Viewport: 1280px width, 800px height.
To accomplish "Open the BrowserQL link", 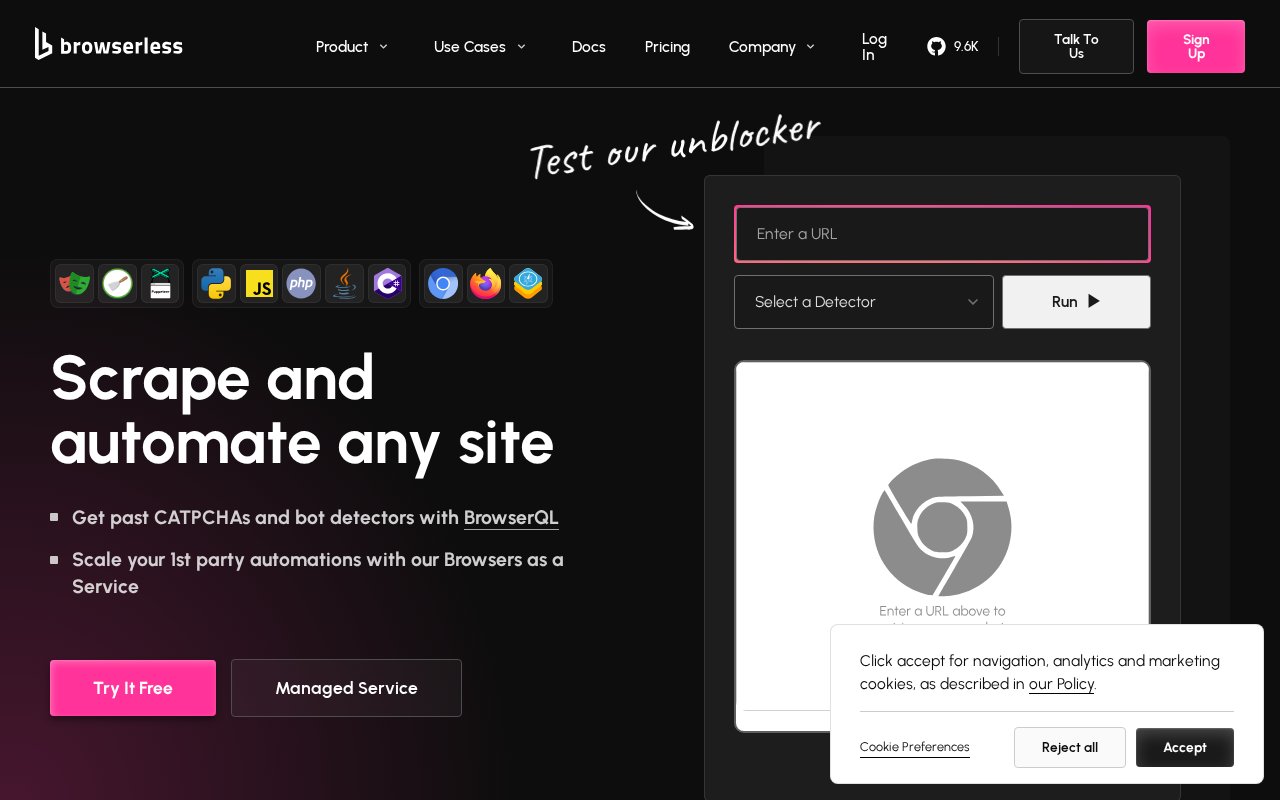I will [x=511, y=518].
